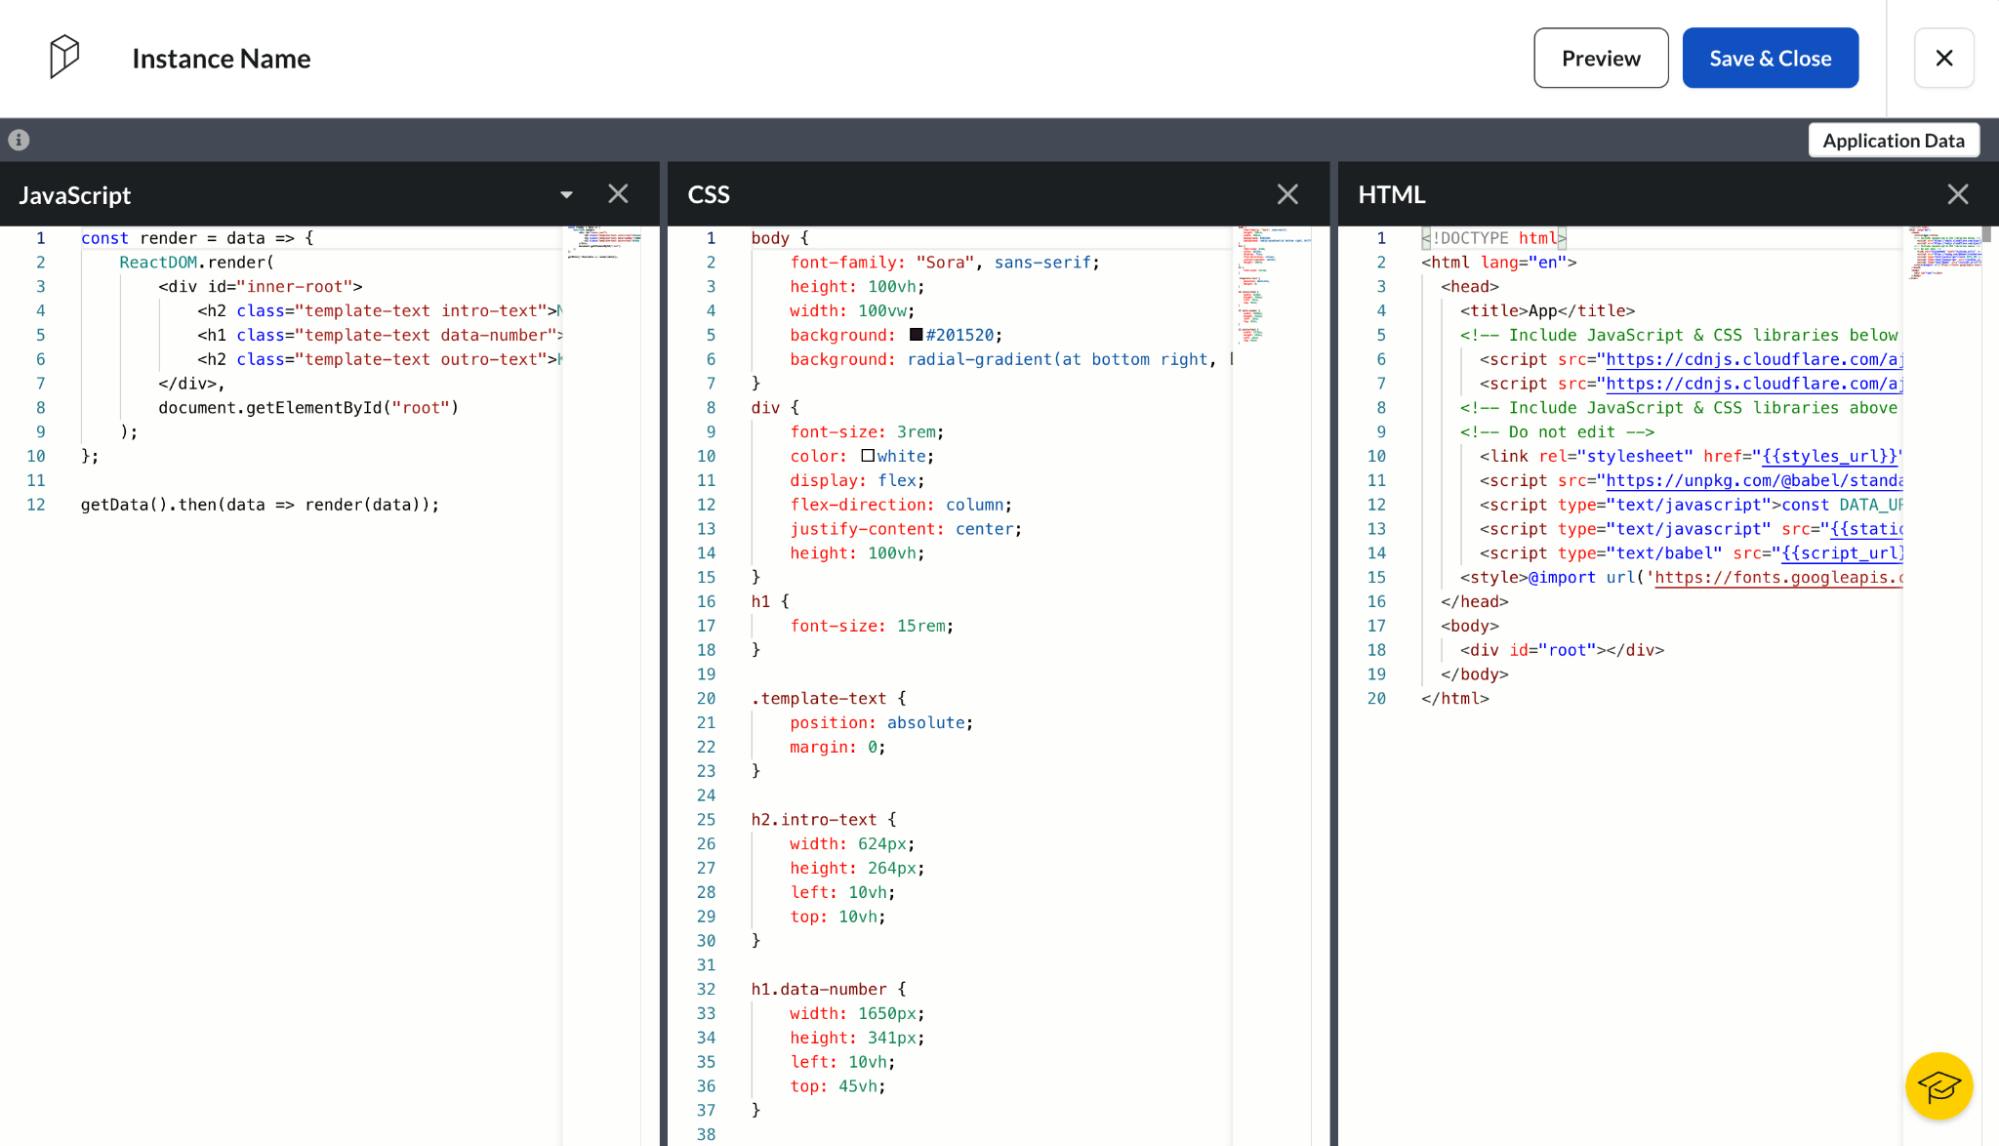Click position: absolute line

tap(881, 723)
